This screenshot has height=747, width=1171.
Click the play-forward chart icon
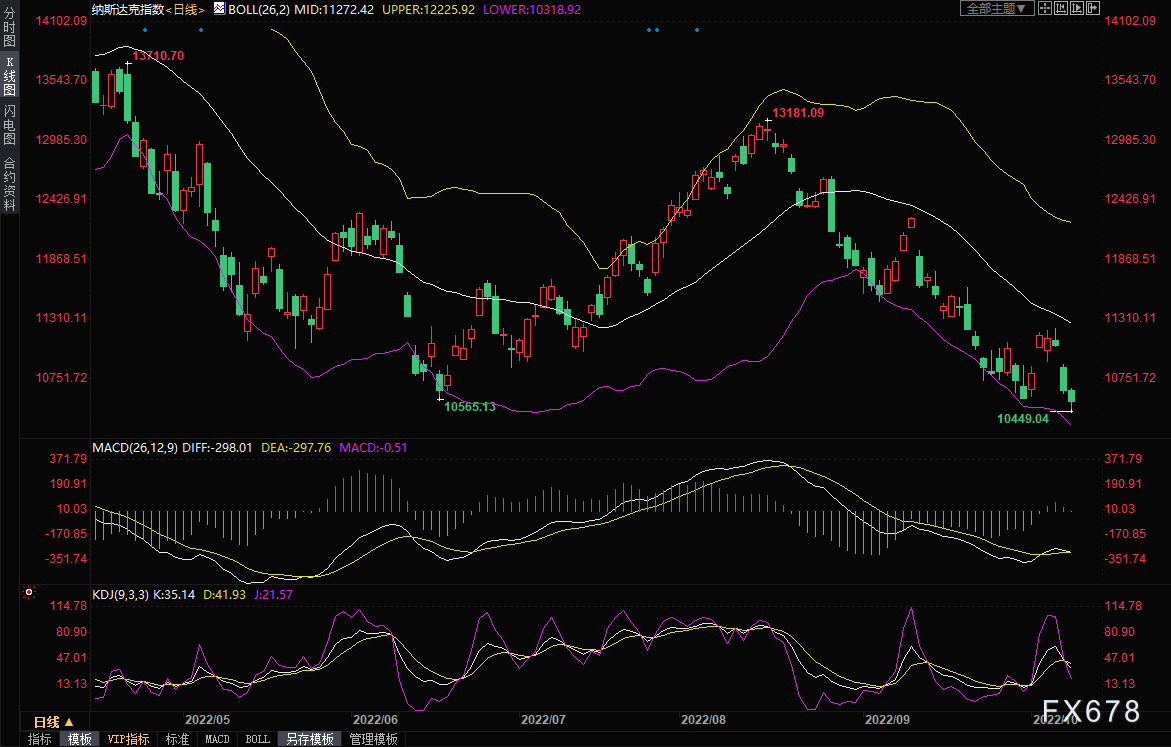coord(1077,8)
